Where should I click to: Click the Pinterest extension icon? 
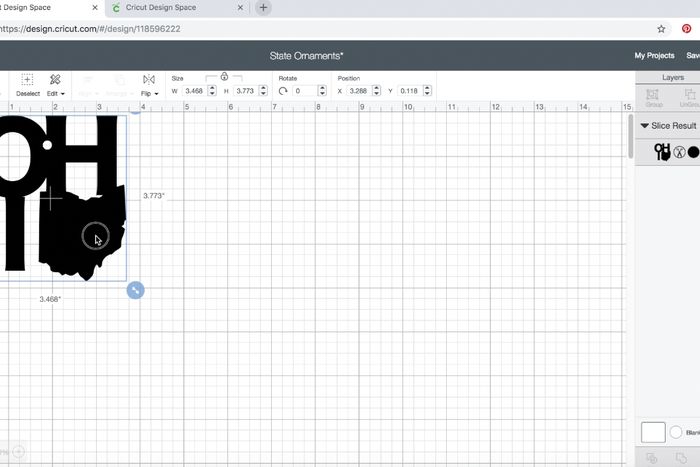687,29
